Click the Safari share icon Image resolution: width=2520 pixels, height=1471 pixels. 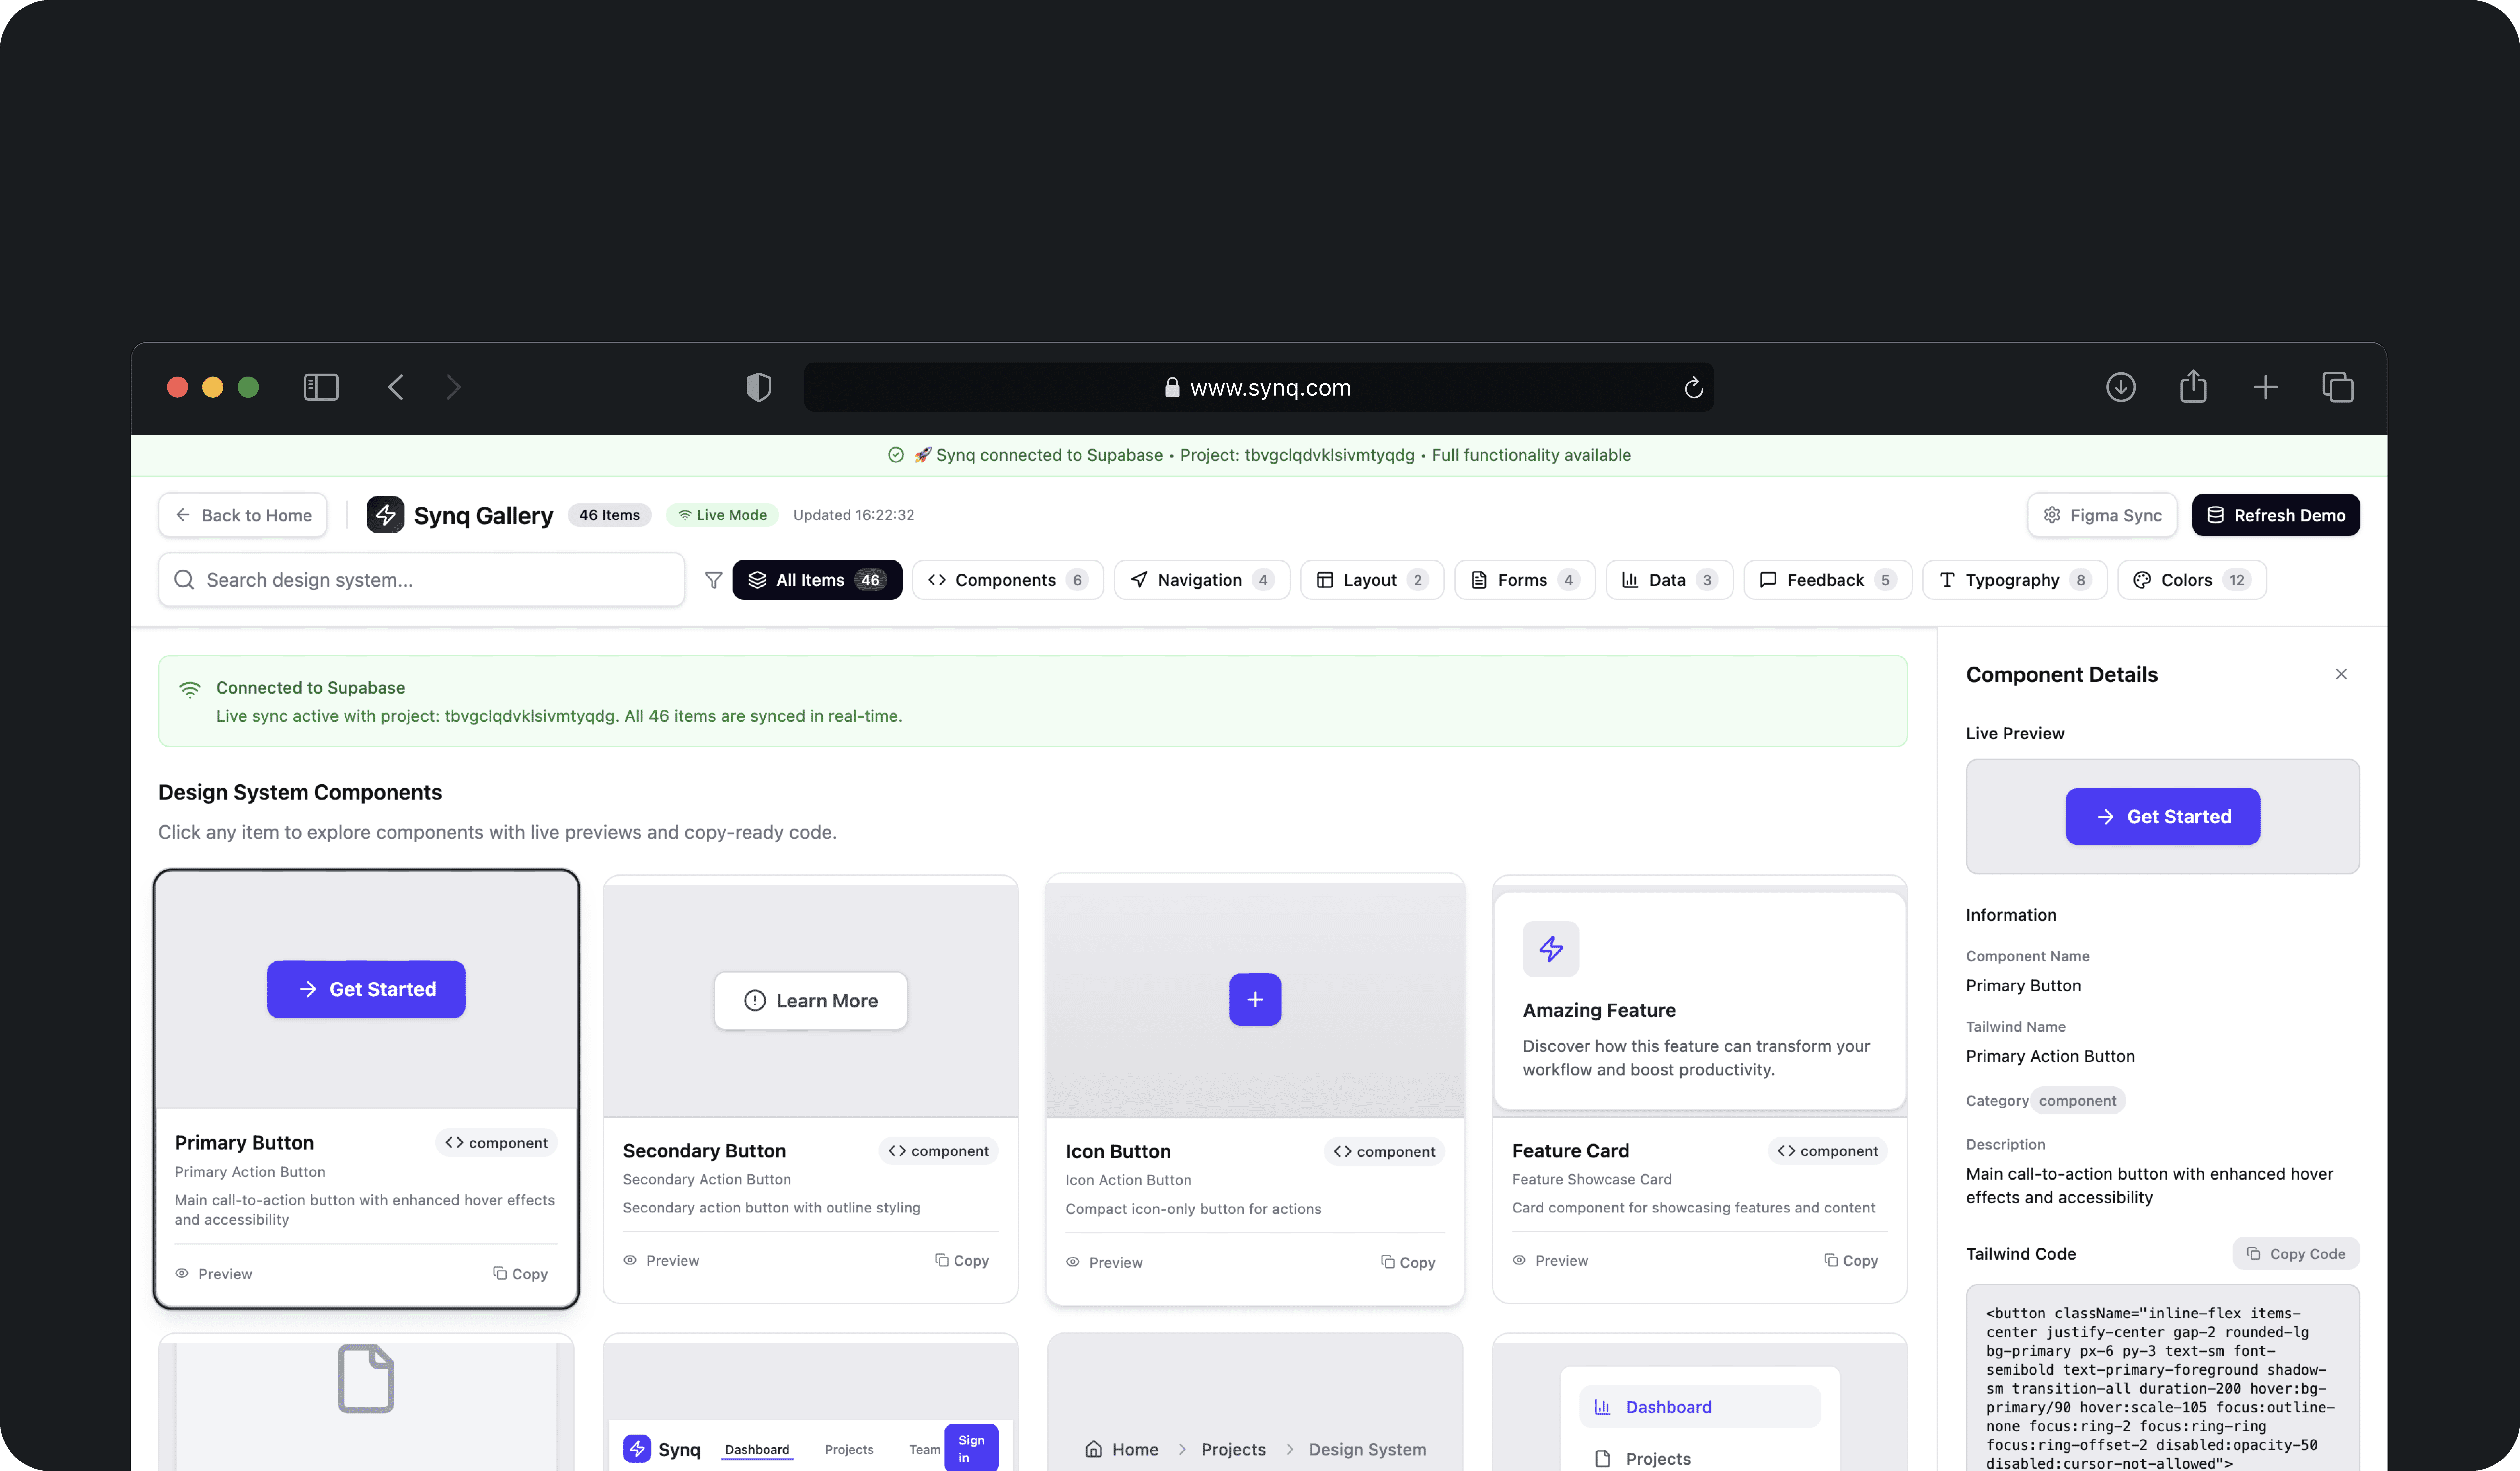click(x=2193, y=387)
